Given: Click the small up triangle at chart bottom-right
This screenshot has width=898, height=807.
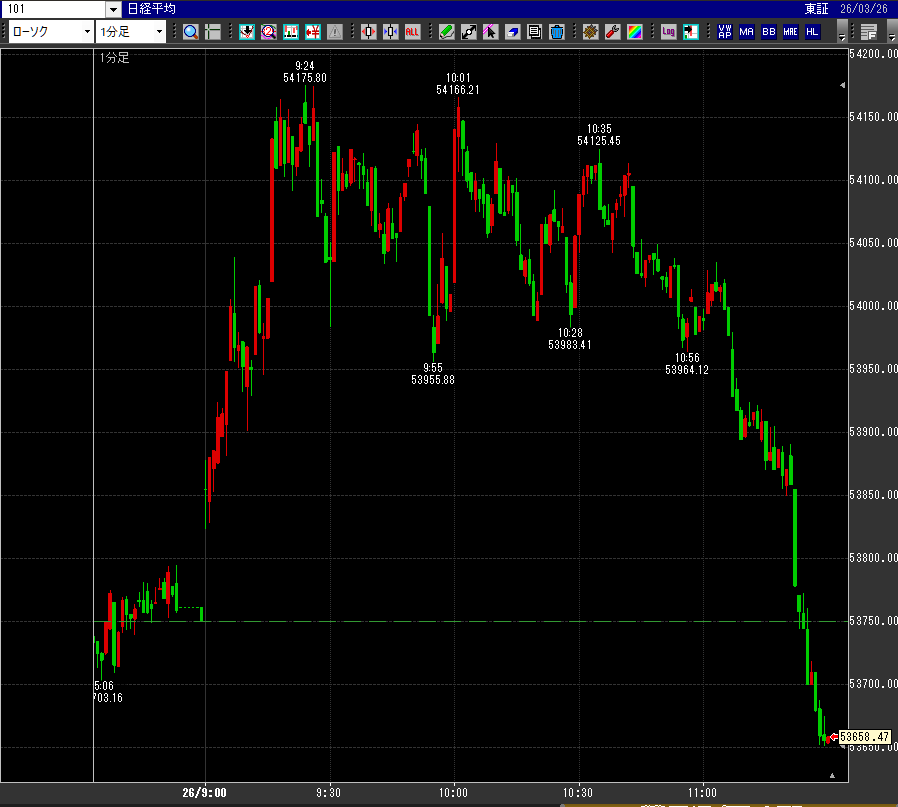Looking at the screenshot, I should tap(832, 775).
